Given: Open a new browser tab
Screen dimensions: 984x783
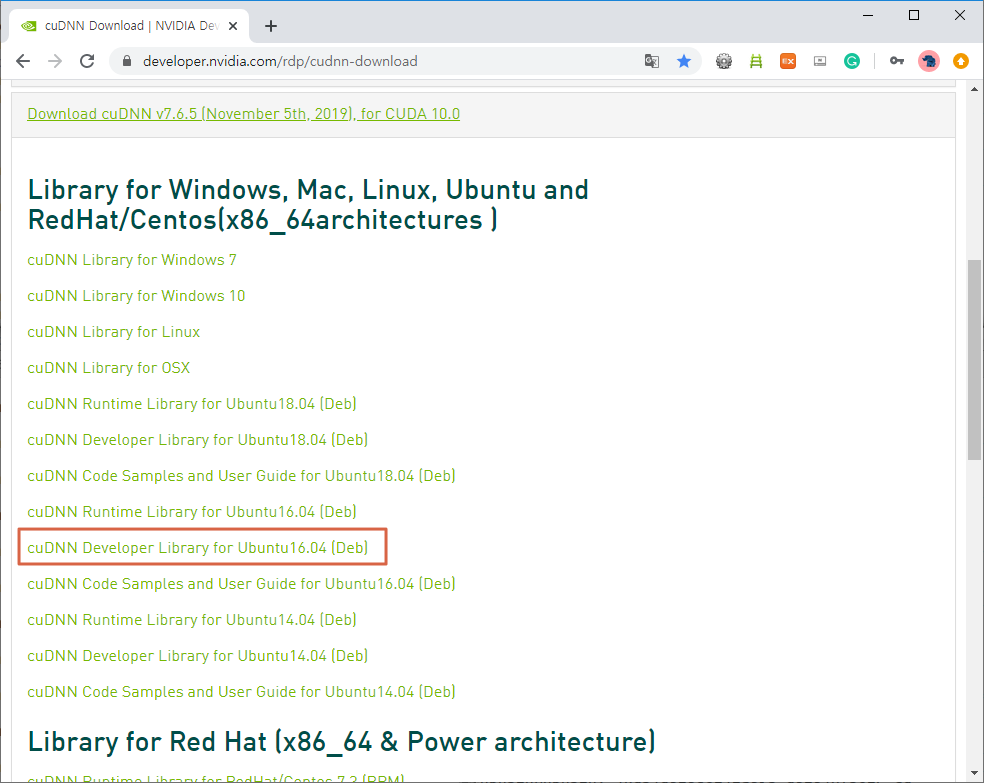Looking at the screenshot, I should point(271,26).
